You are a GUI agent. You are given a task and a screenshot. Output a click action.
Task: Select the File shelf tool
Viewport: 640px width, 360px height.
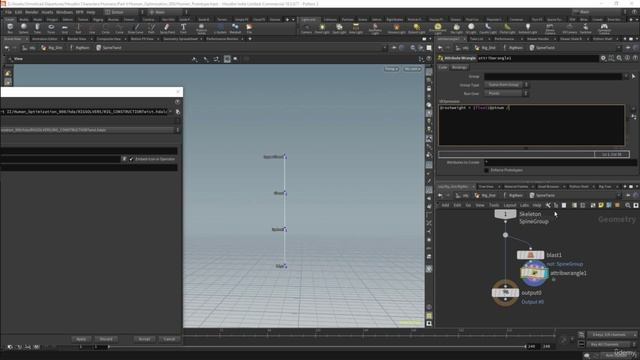pos(249,29)
